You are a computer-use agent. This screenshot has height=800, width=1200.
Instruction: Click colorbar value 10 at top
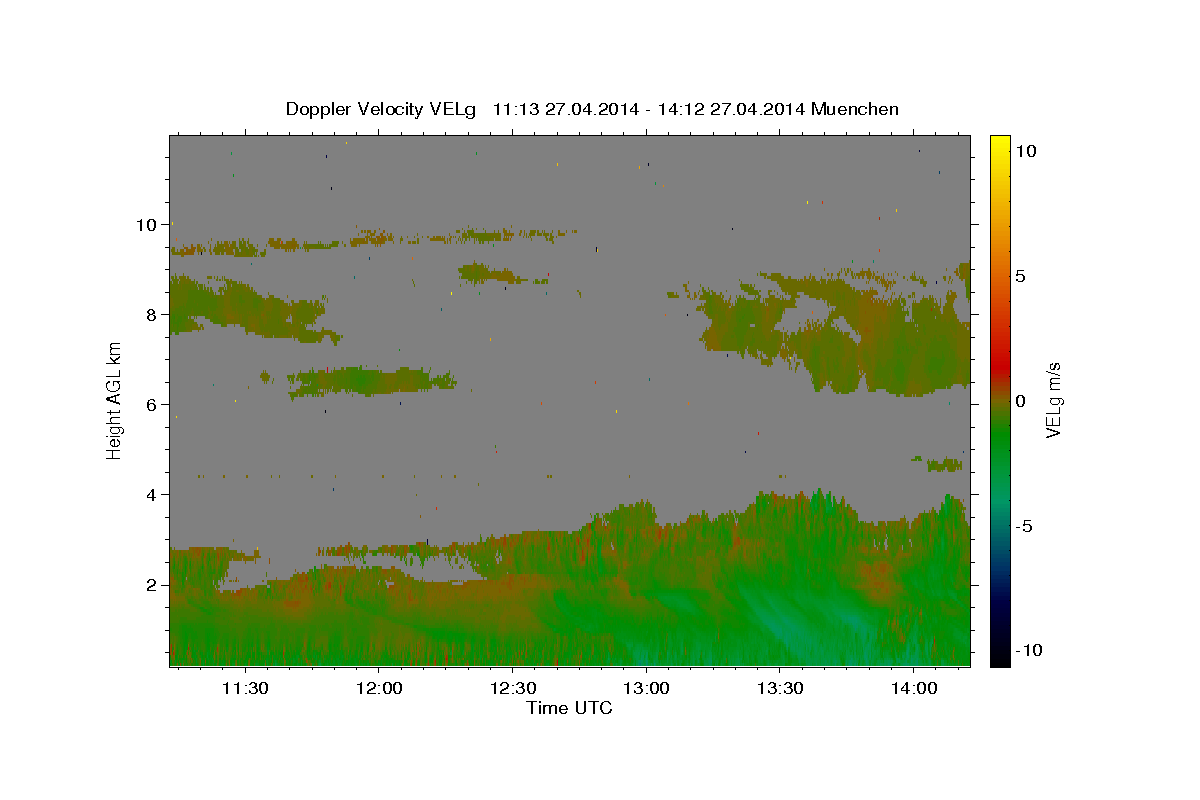pyautogui.click(x=1026, y=150)
